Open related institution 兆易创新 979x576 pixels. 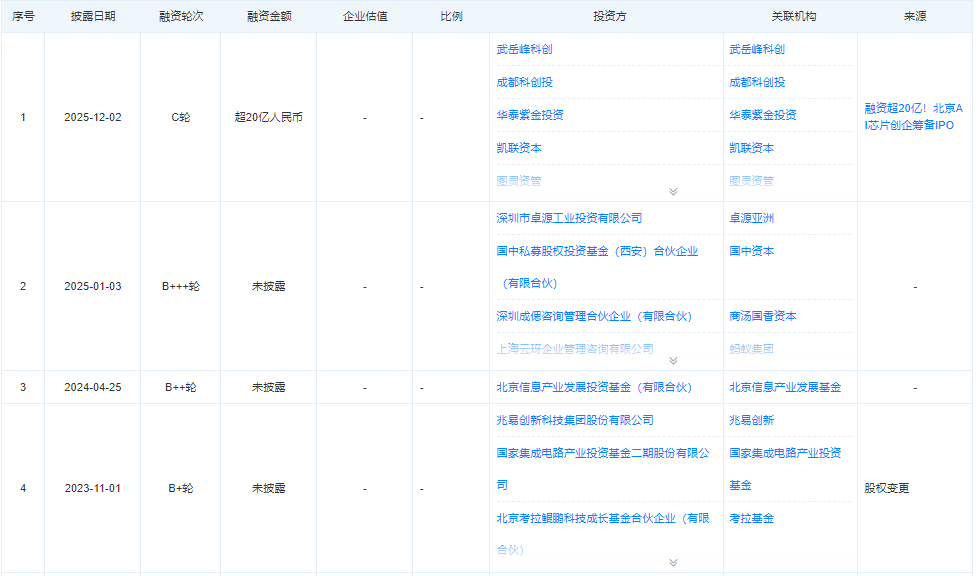coord(751,420)
